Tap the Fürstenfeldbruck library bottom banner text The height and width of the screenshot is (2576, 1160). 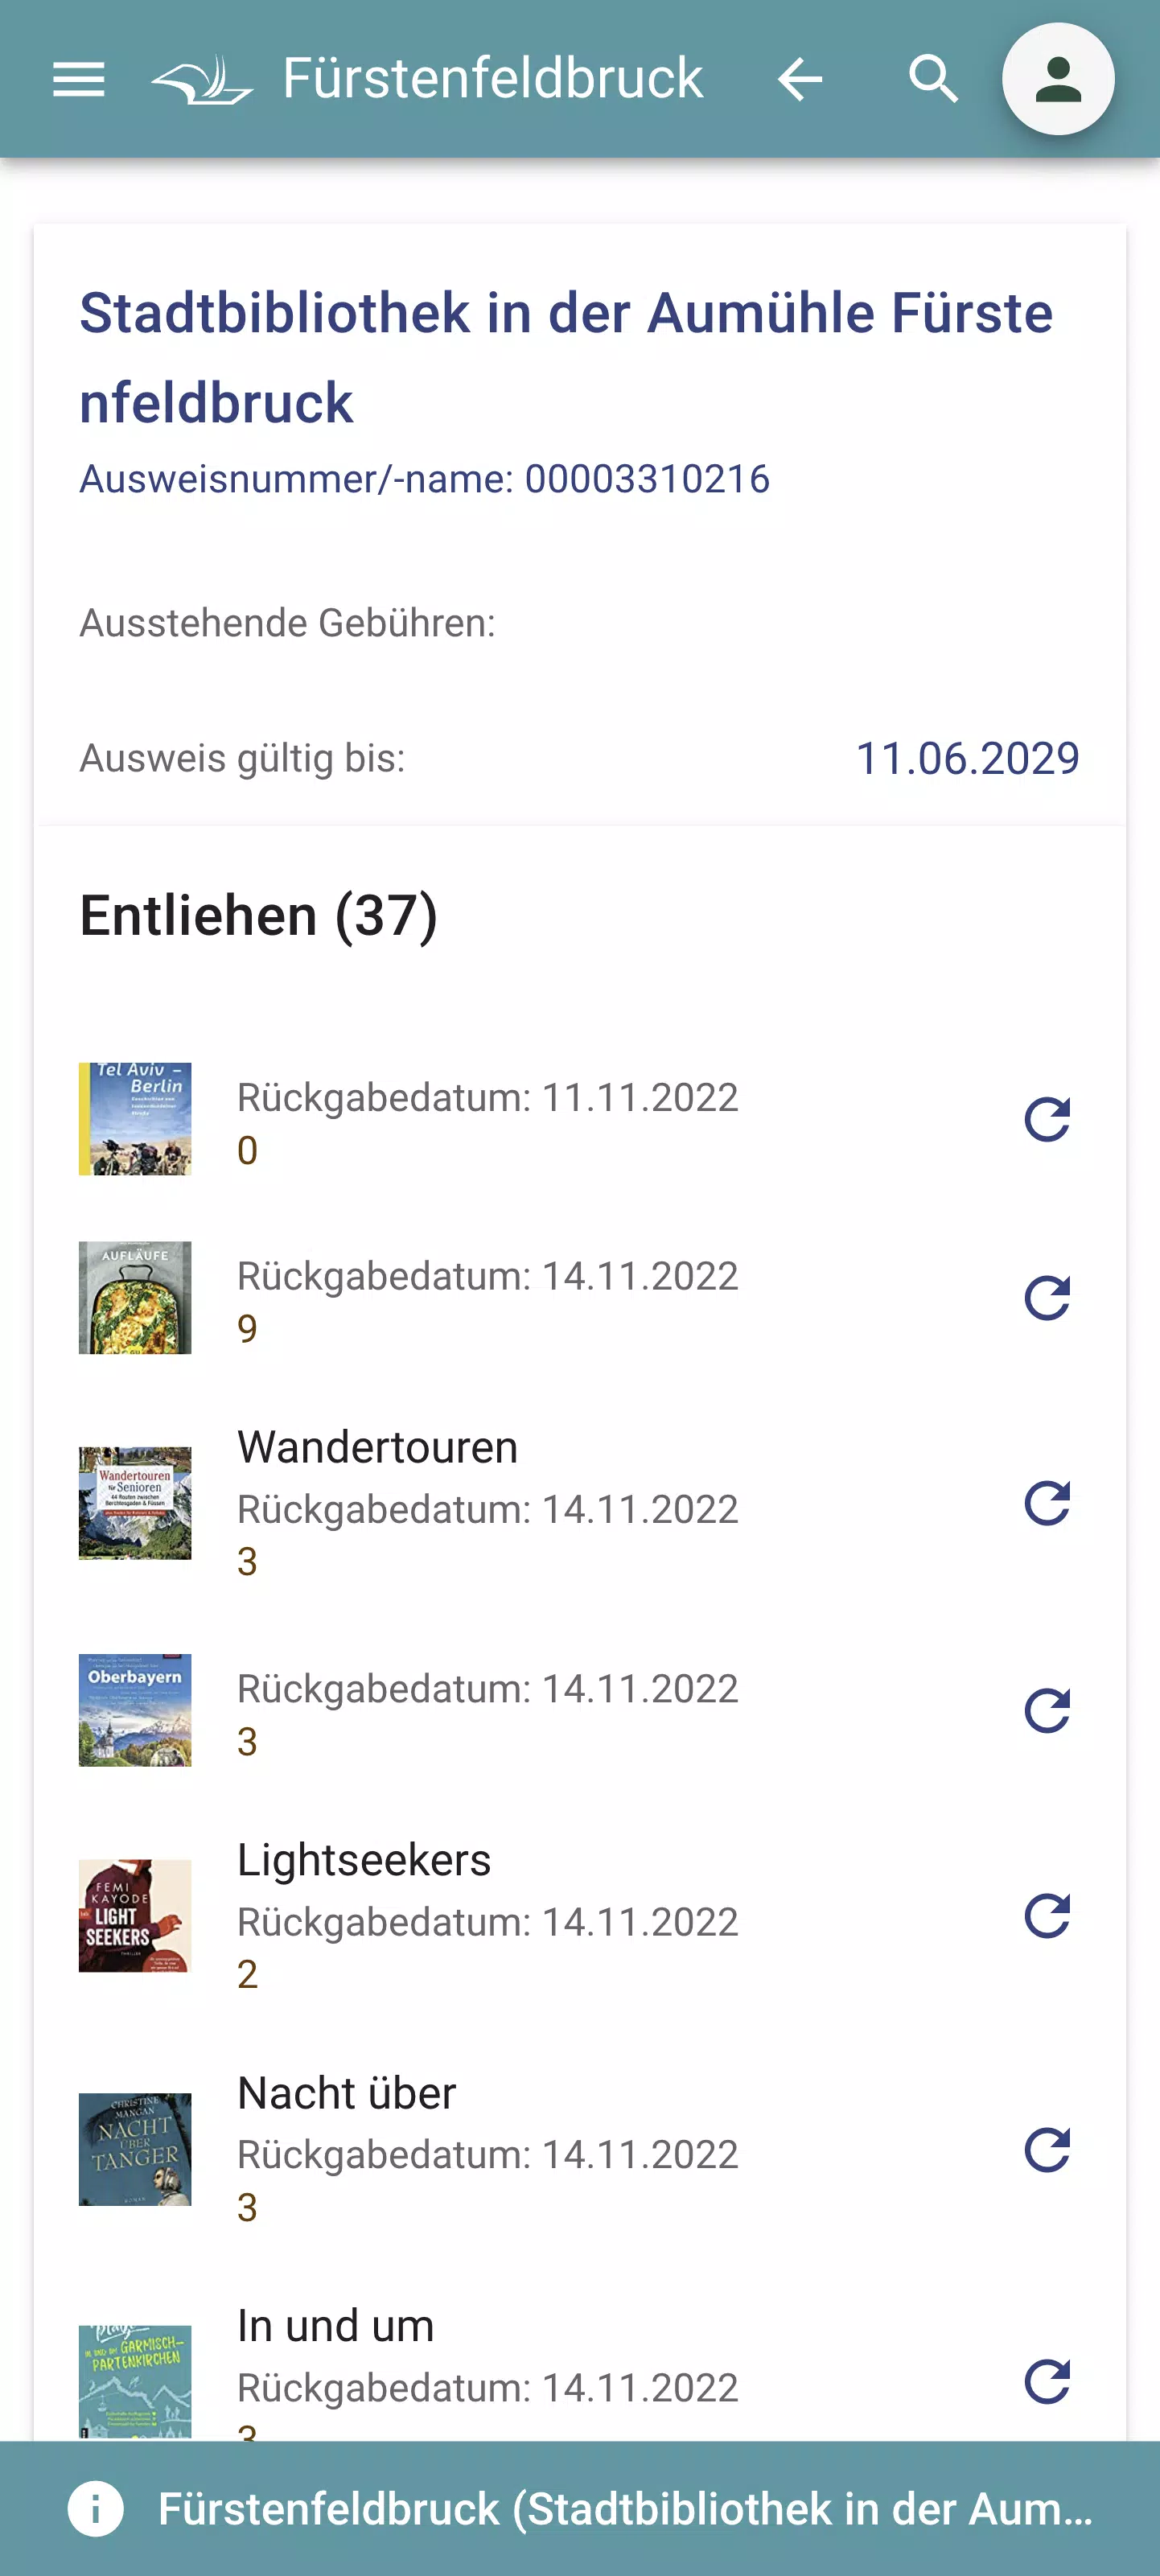pos(625,2509)
